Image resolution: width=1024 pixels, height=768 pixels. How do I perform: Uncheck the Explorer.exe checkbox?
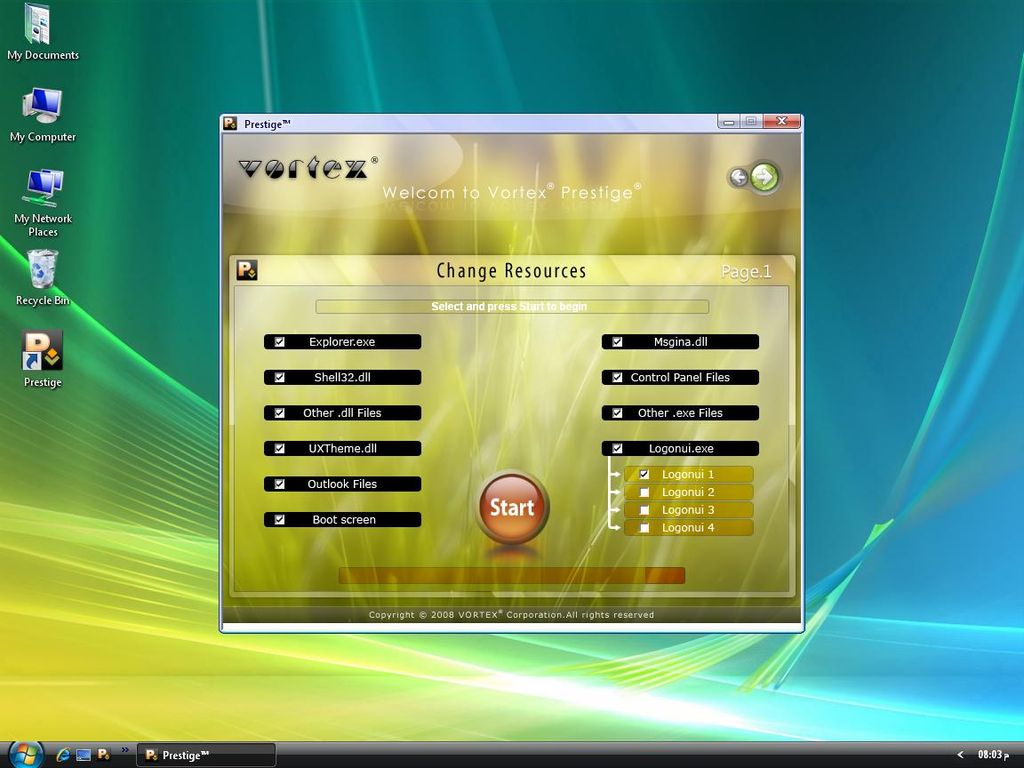pyautogui.click(x=280, y=342)
